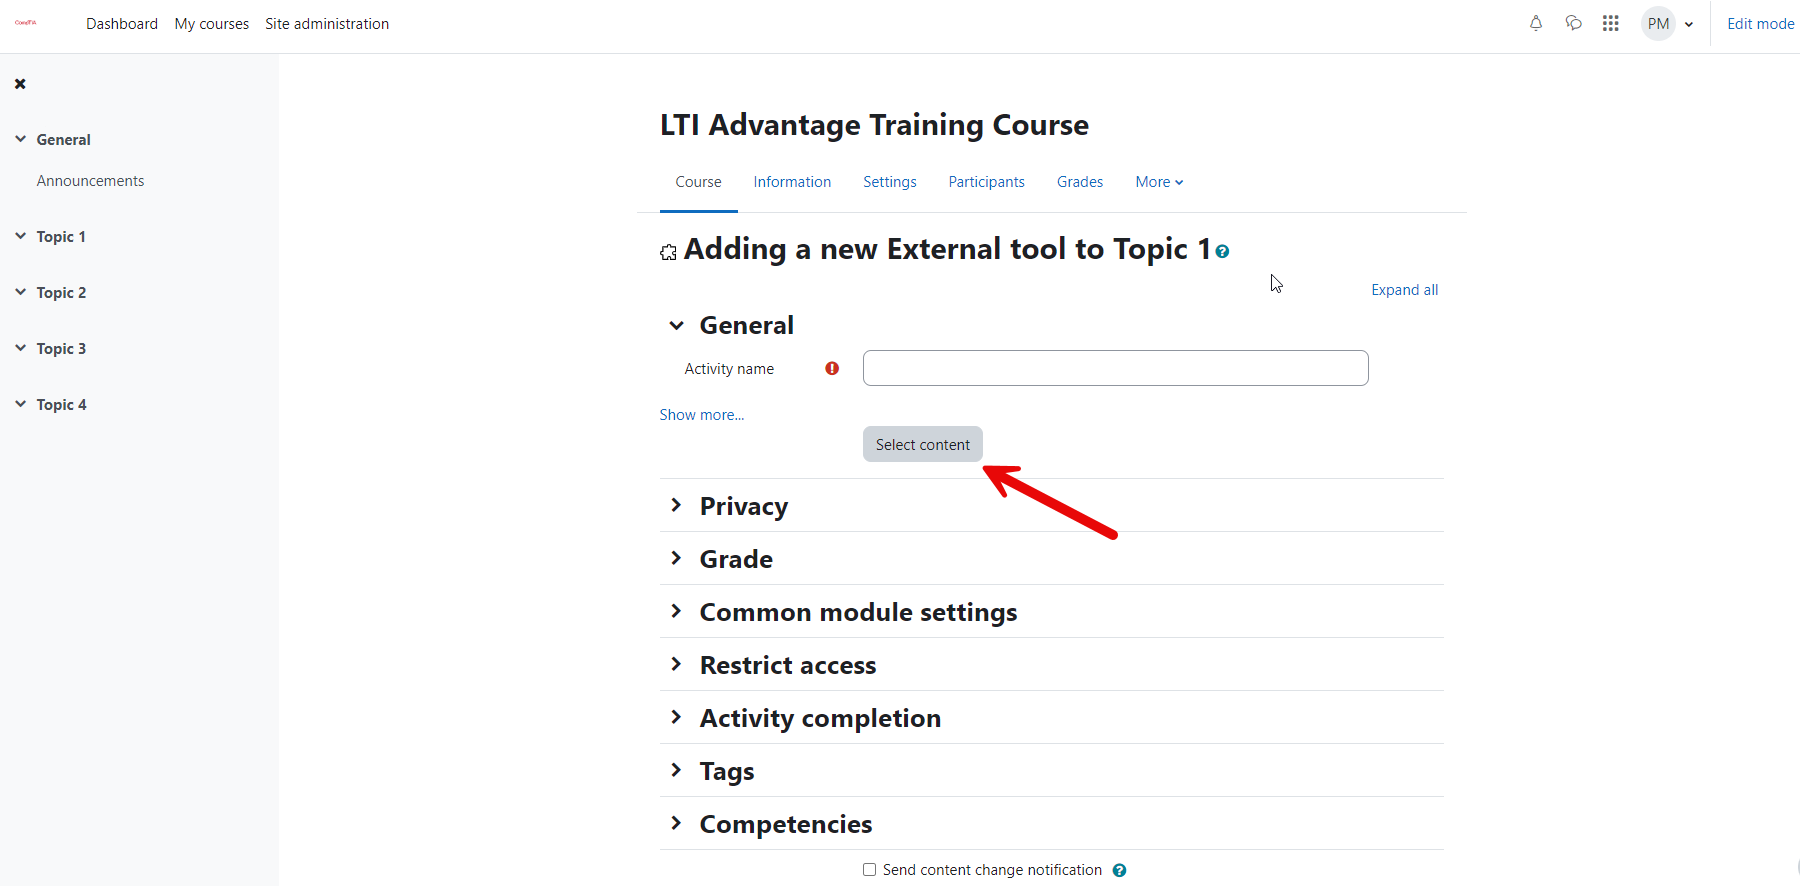The width and height of the screenshot is (1800, 886).
Task: Close the course index sidebar with the X icon
Action: click(x=20, y=83)
